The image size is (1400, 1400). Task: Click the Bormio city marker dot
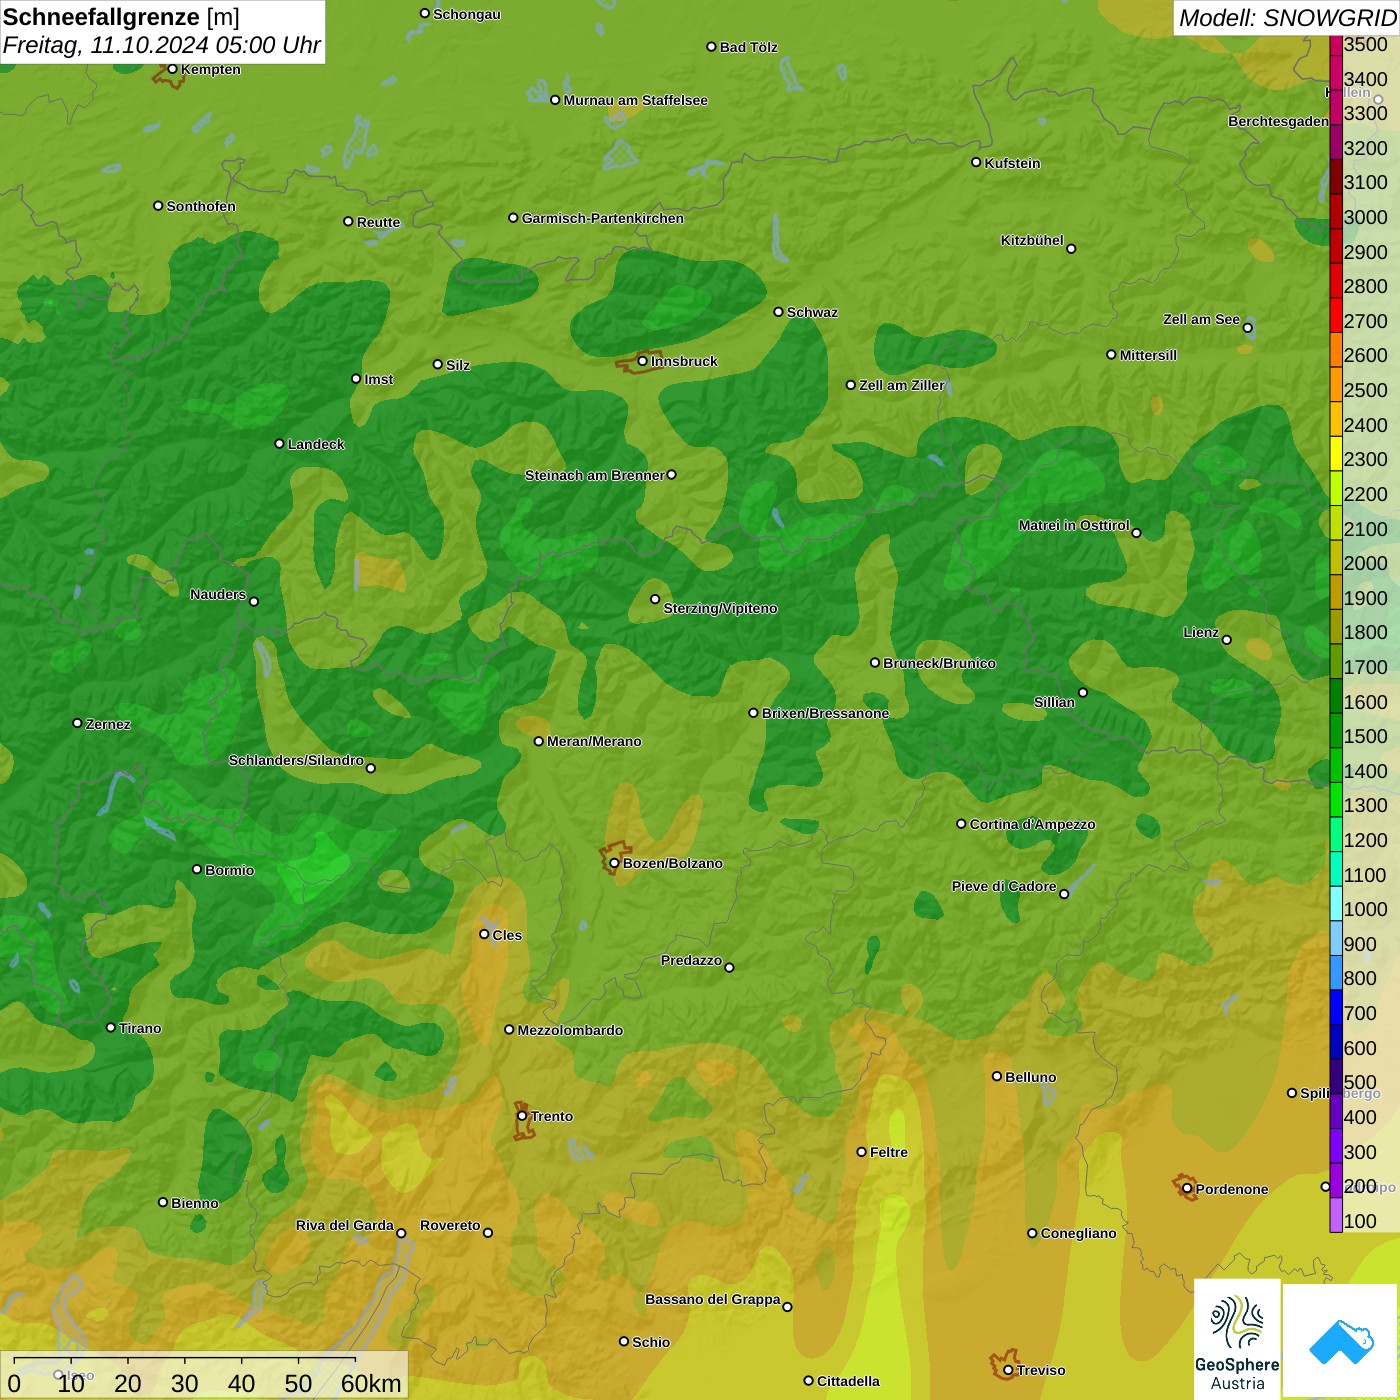[x=197, y=869]
